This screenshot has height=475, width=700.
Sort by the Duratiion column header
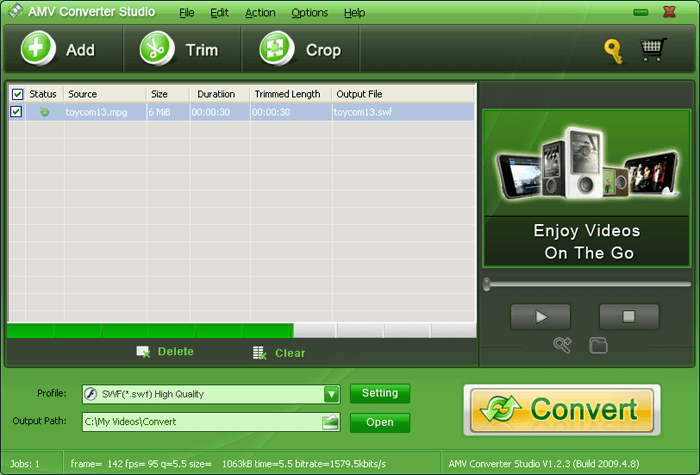tap(220, 94)
